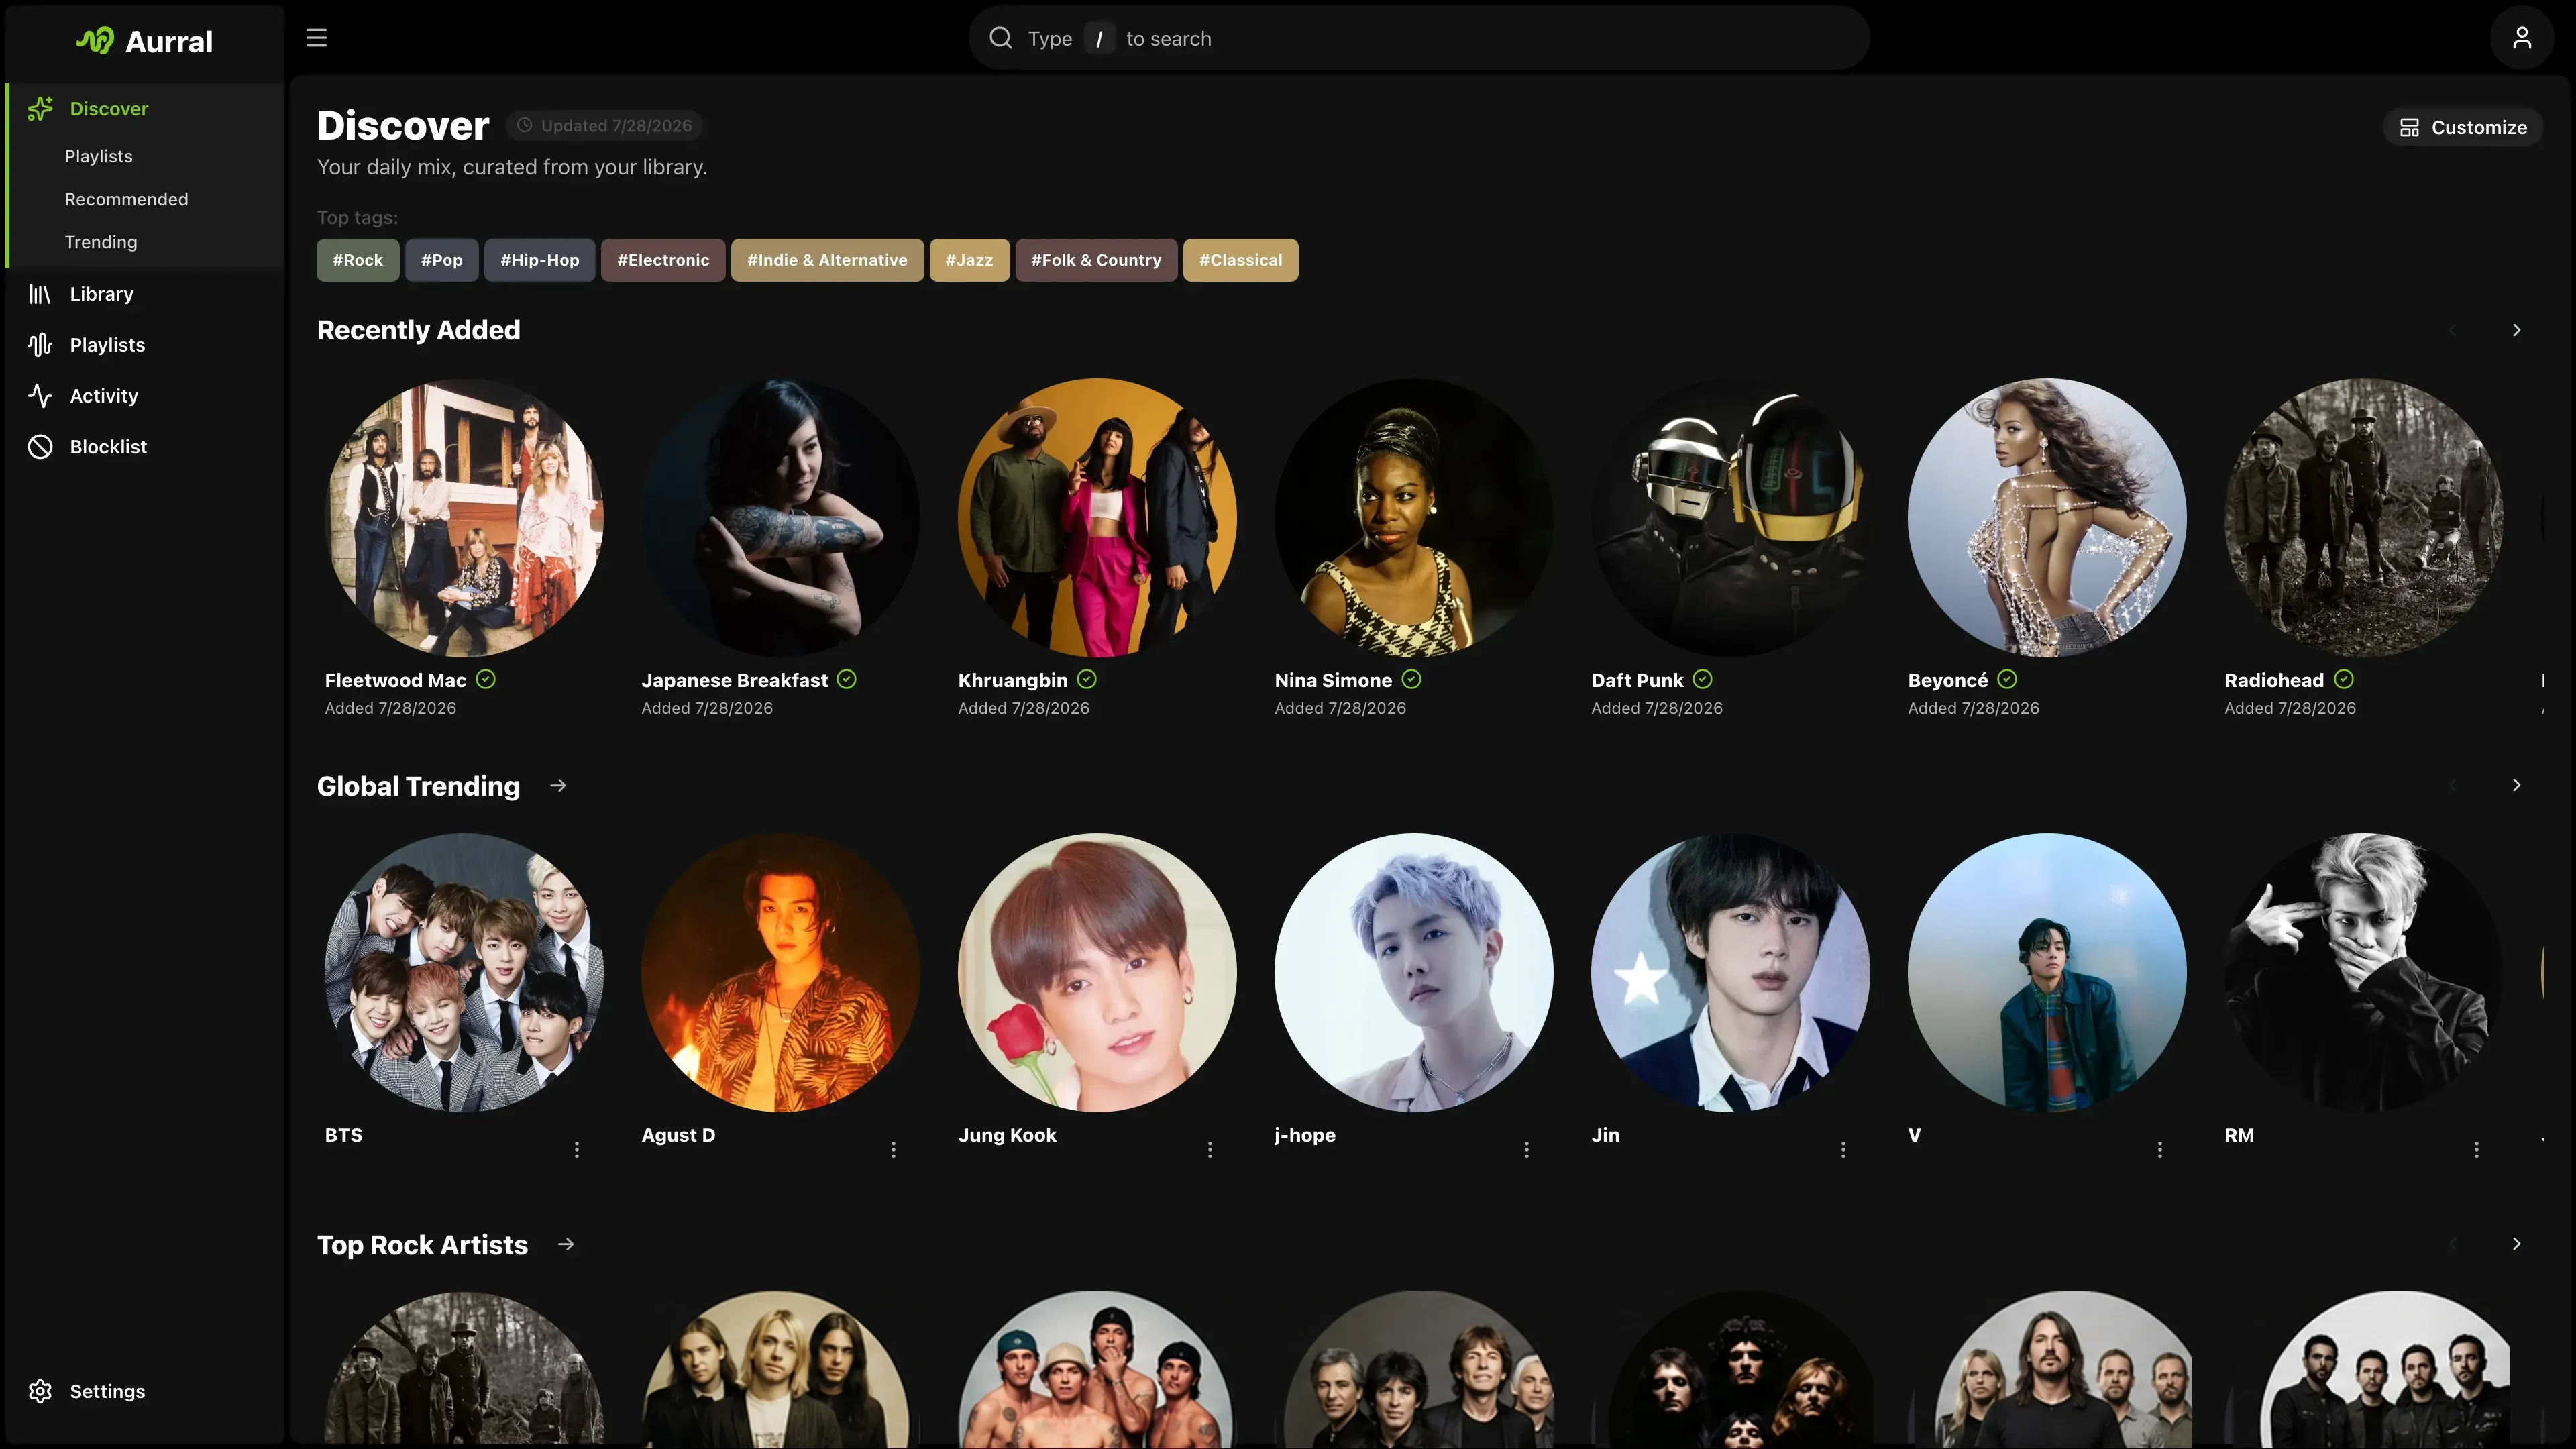This screenshot has width=2576, height=1449.
Task: Filter by #Indie & Alternative tag
Action: 827,260
